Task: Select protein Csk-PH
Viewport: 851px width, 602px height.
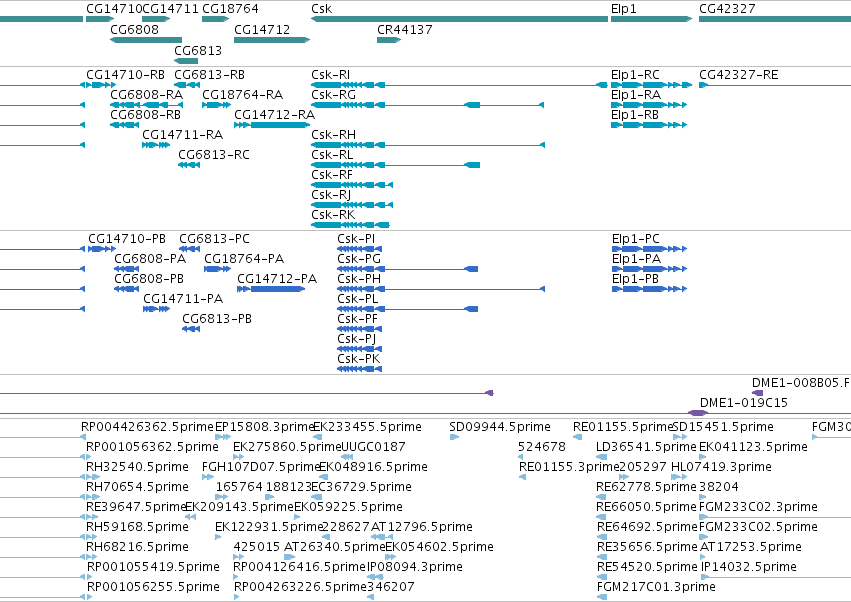Action: click(x=359, y=279)
